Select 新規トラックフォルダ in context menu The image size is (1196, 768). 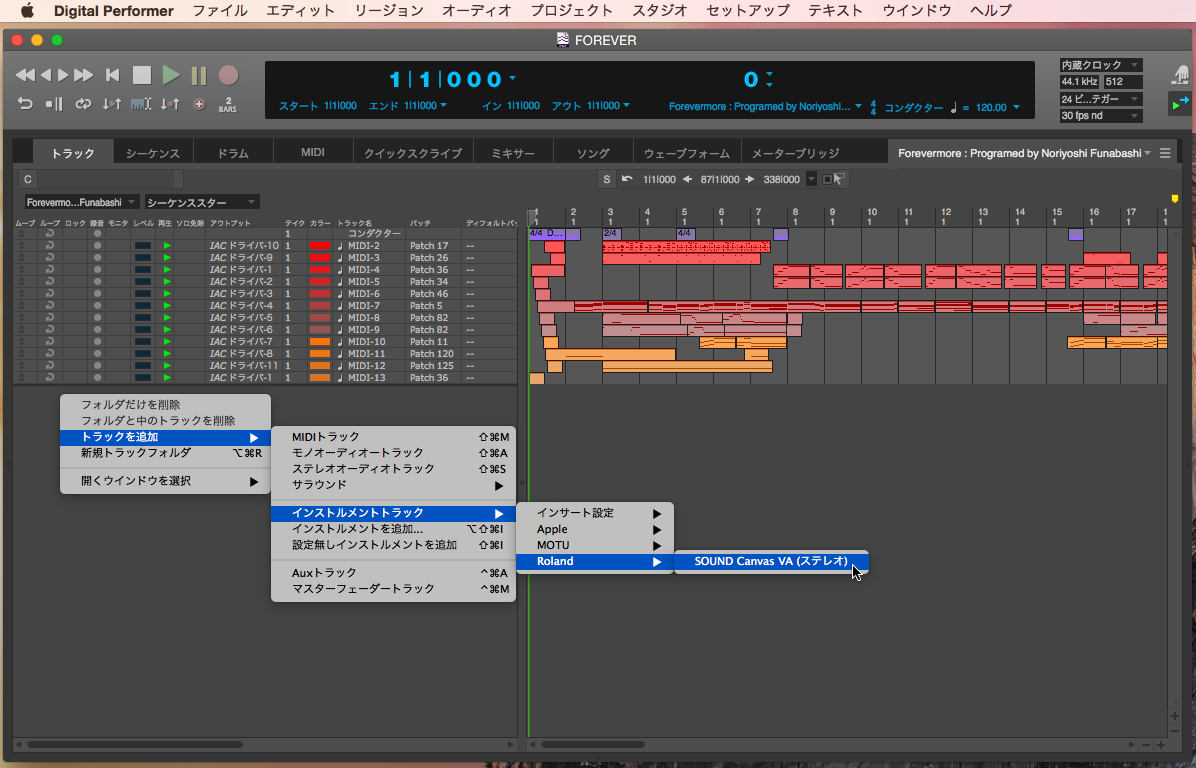166,453
